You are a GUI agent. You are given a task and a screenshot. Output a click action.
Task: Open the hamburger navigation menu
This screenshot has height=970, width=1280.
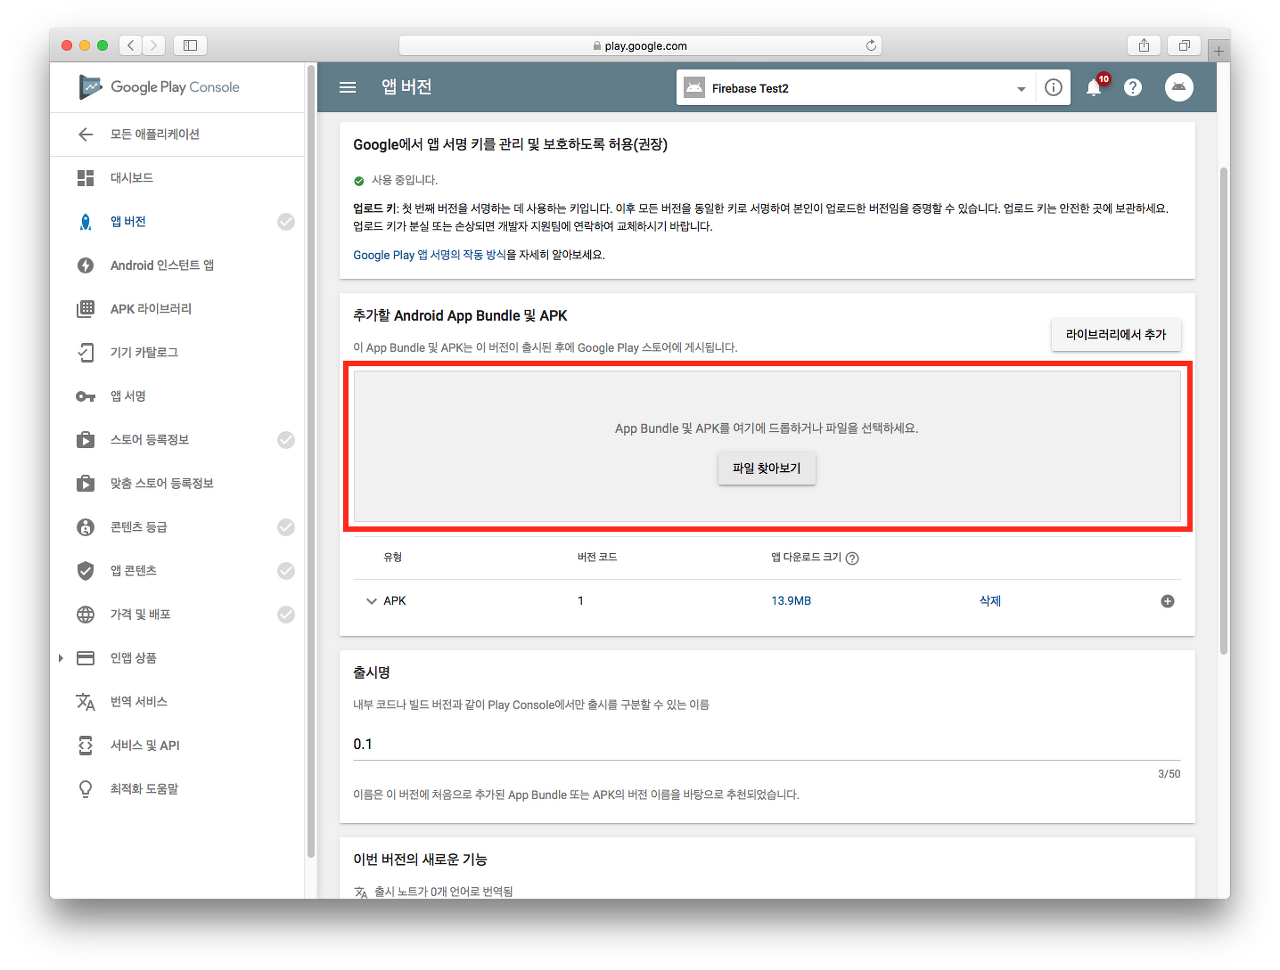348,88
